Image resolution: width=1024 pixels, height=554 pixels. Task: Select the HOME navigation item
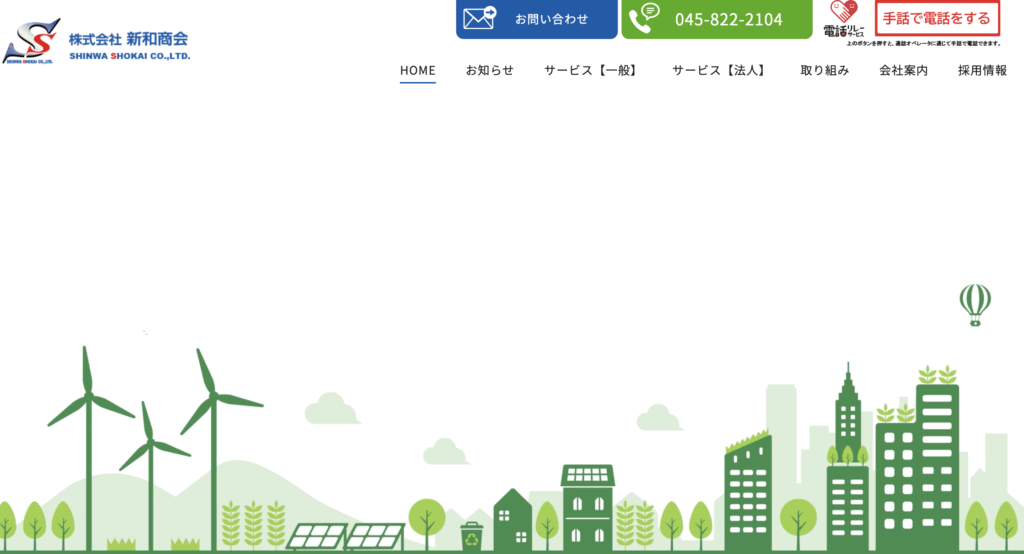pyautogui.click(x=418, y=70)
